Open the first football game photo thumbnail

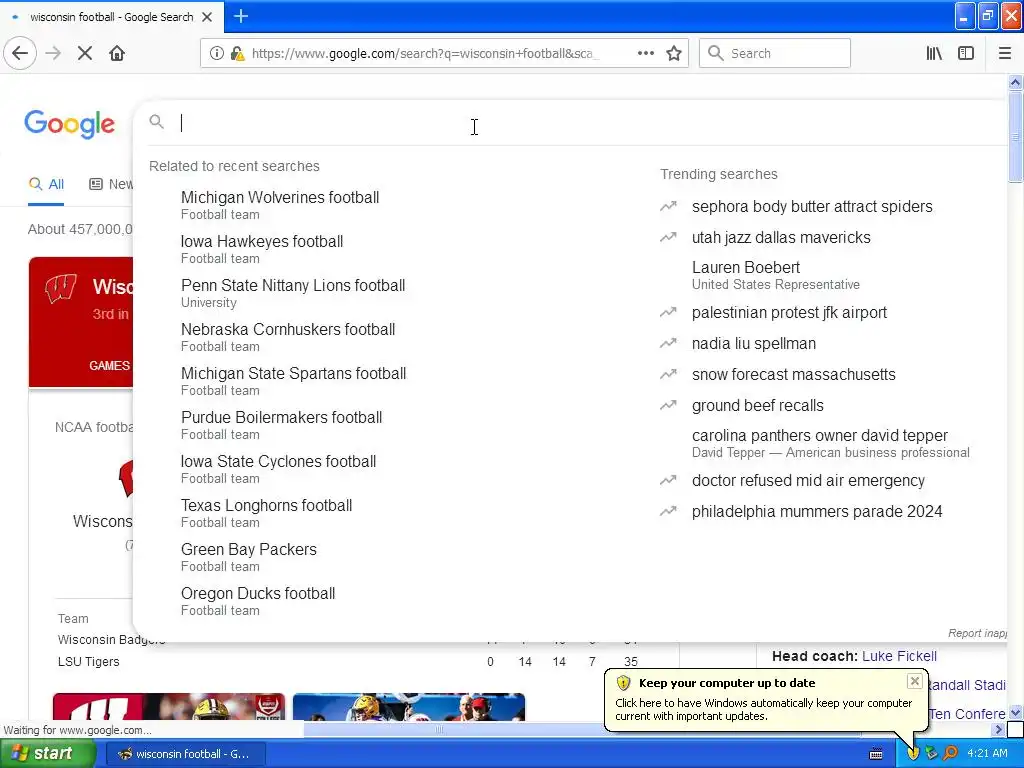pos(169,707)
